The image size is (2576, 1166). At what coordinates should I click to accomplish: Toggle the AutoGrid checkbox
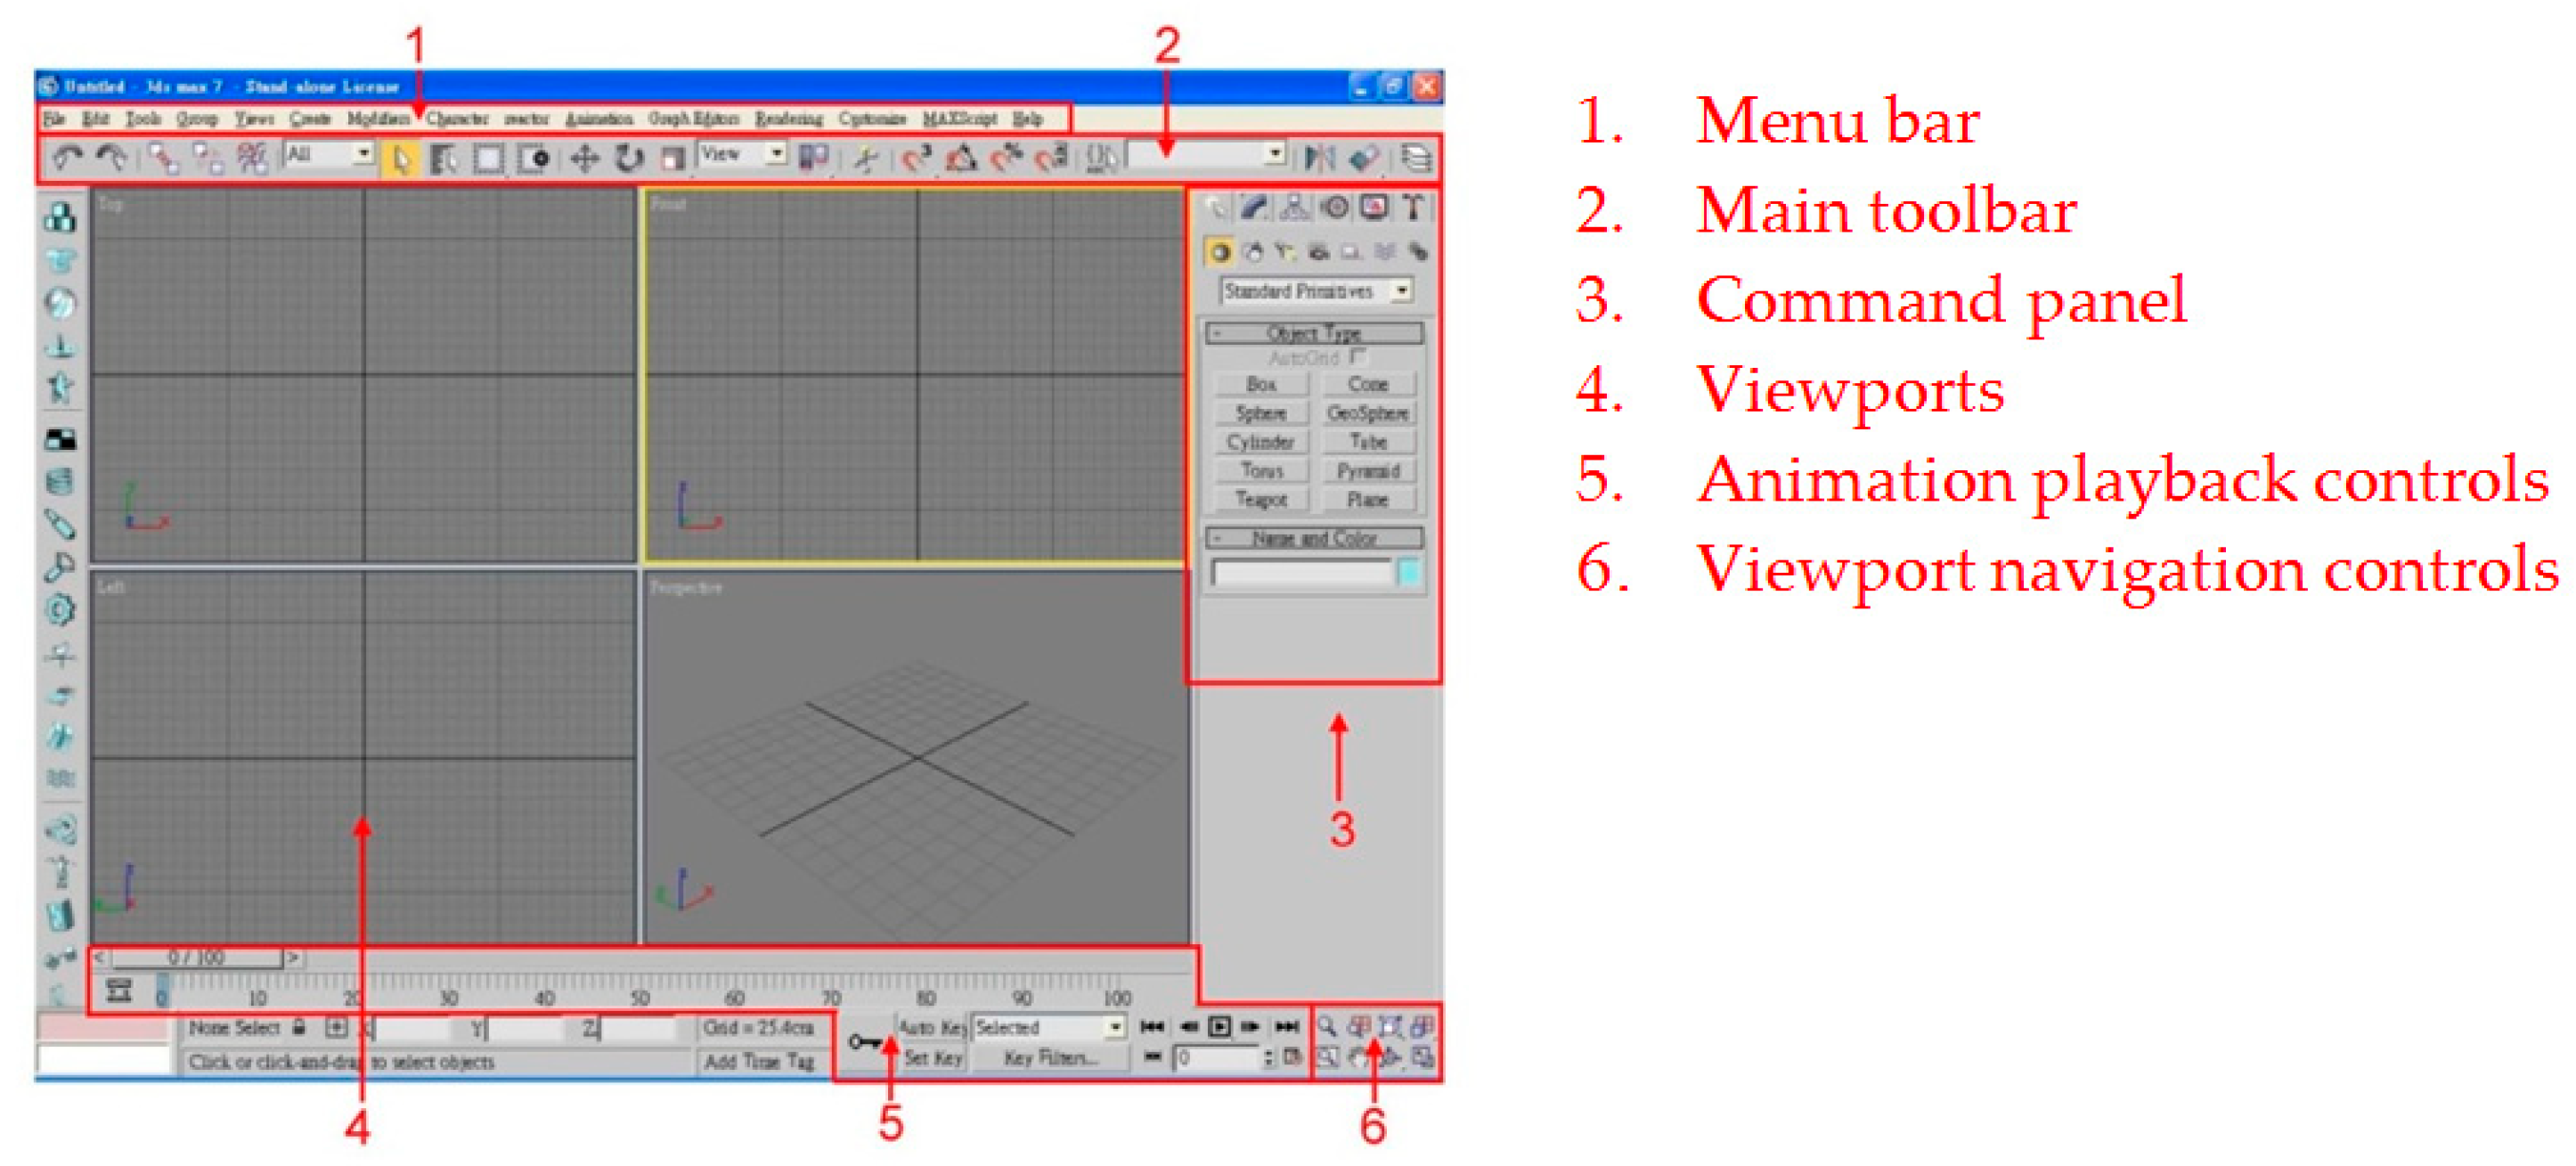(1357, 356)
